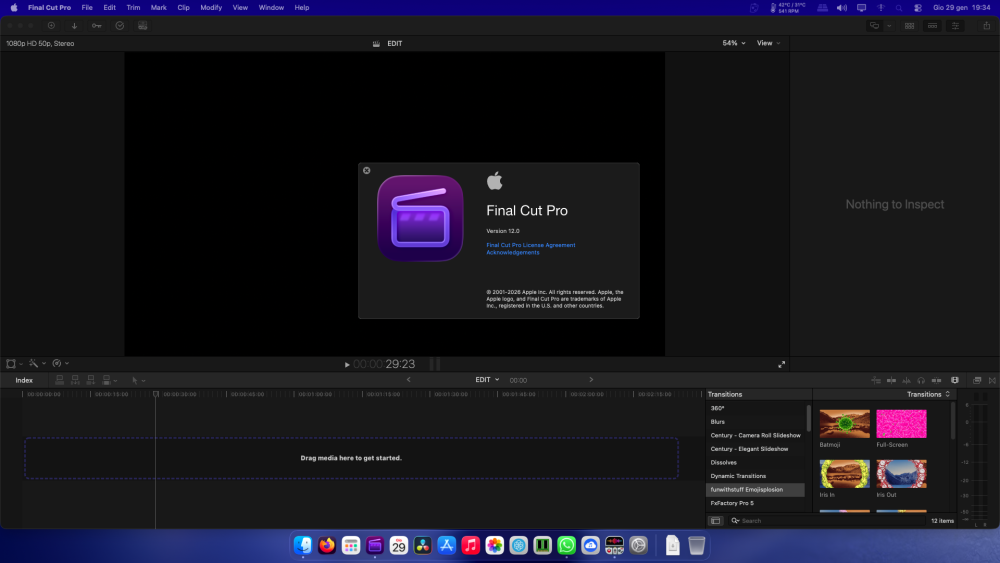Screen dimensions: 1000x563
Task: Open the Acknowledgements link
Action: tap(513, 252)
